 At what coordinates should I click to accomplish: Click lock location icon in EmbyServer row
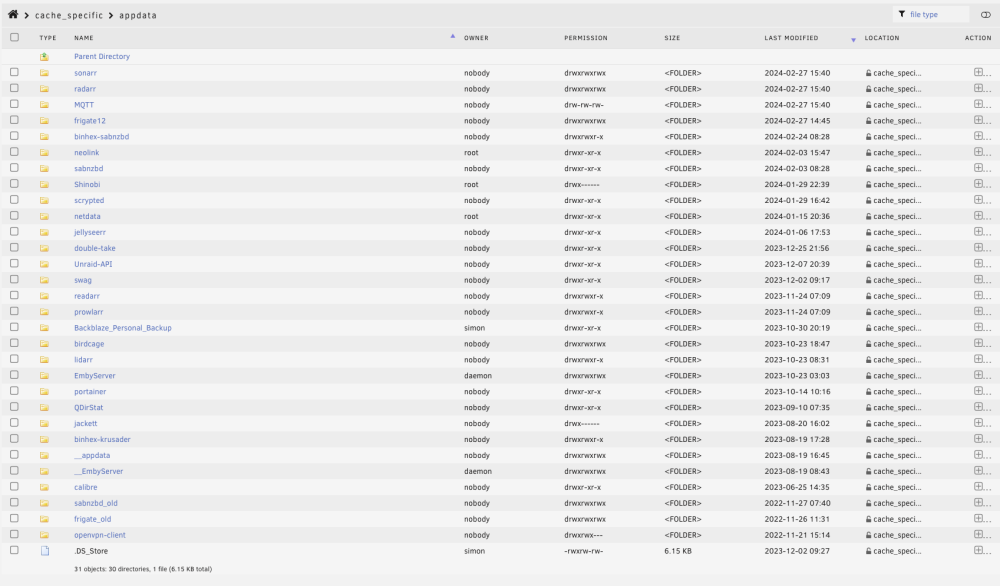click(869, 376)
